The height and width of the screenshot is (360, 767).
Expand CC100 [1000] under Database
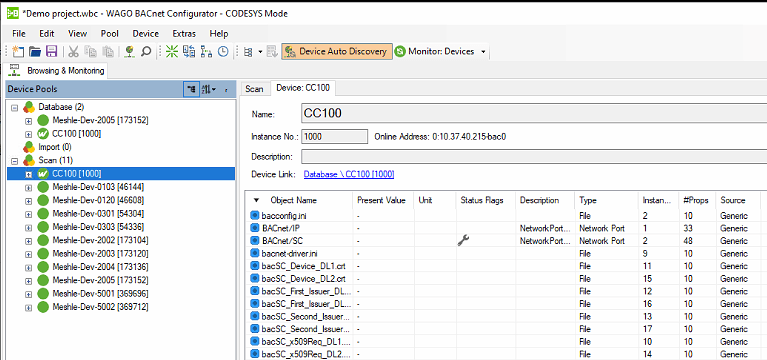(x=28, y=134)
